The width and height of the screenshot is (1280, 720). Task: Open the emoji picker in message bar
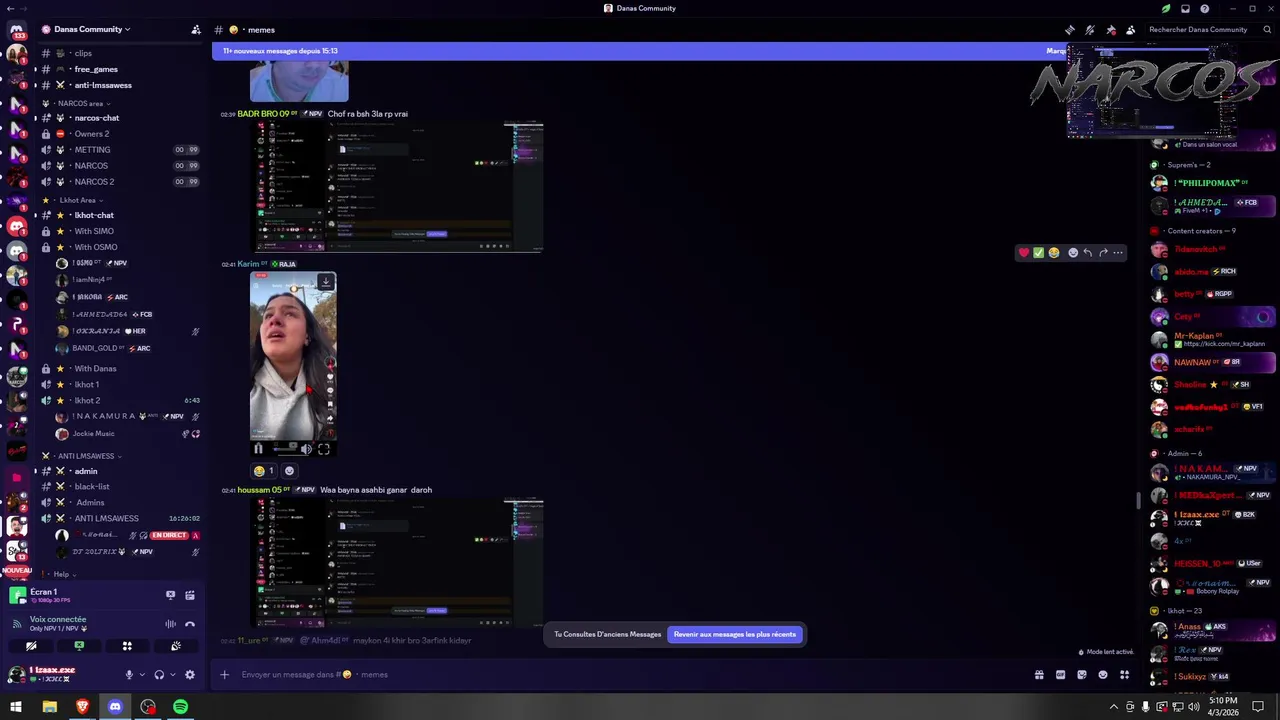coord(1103,675)
